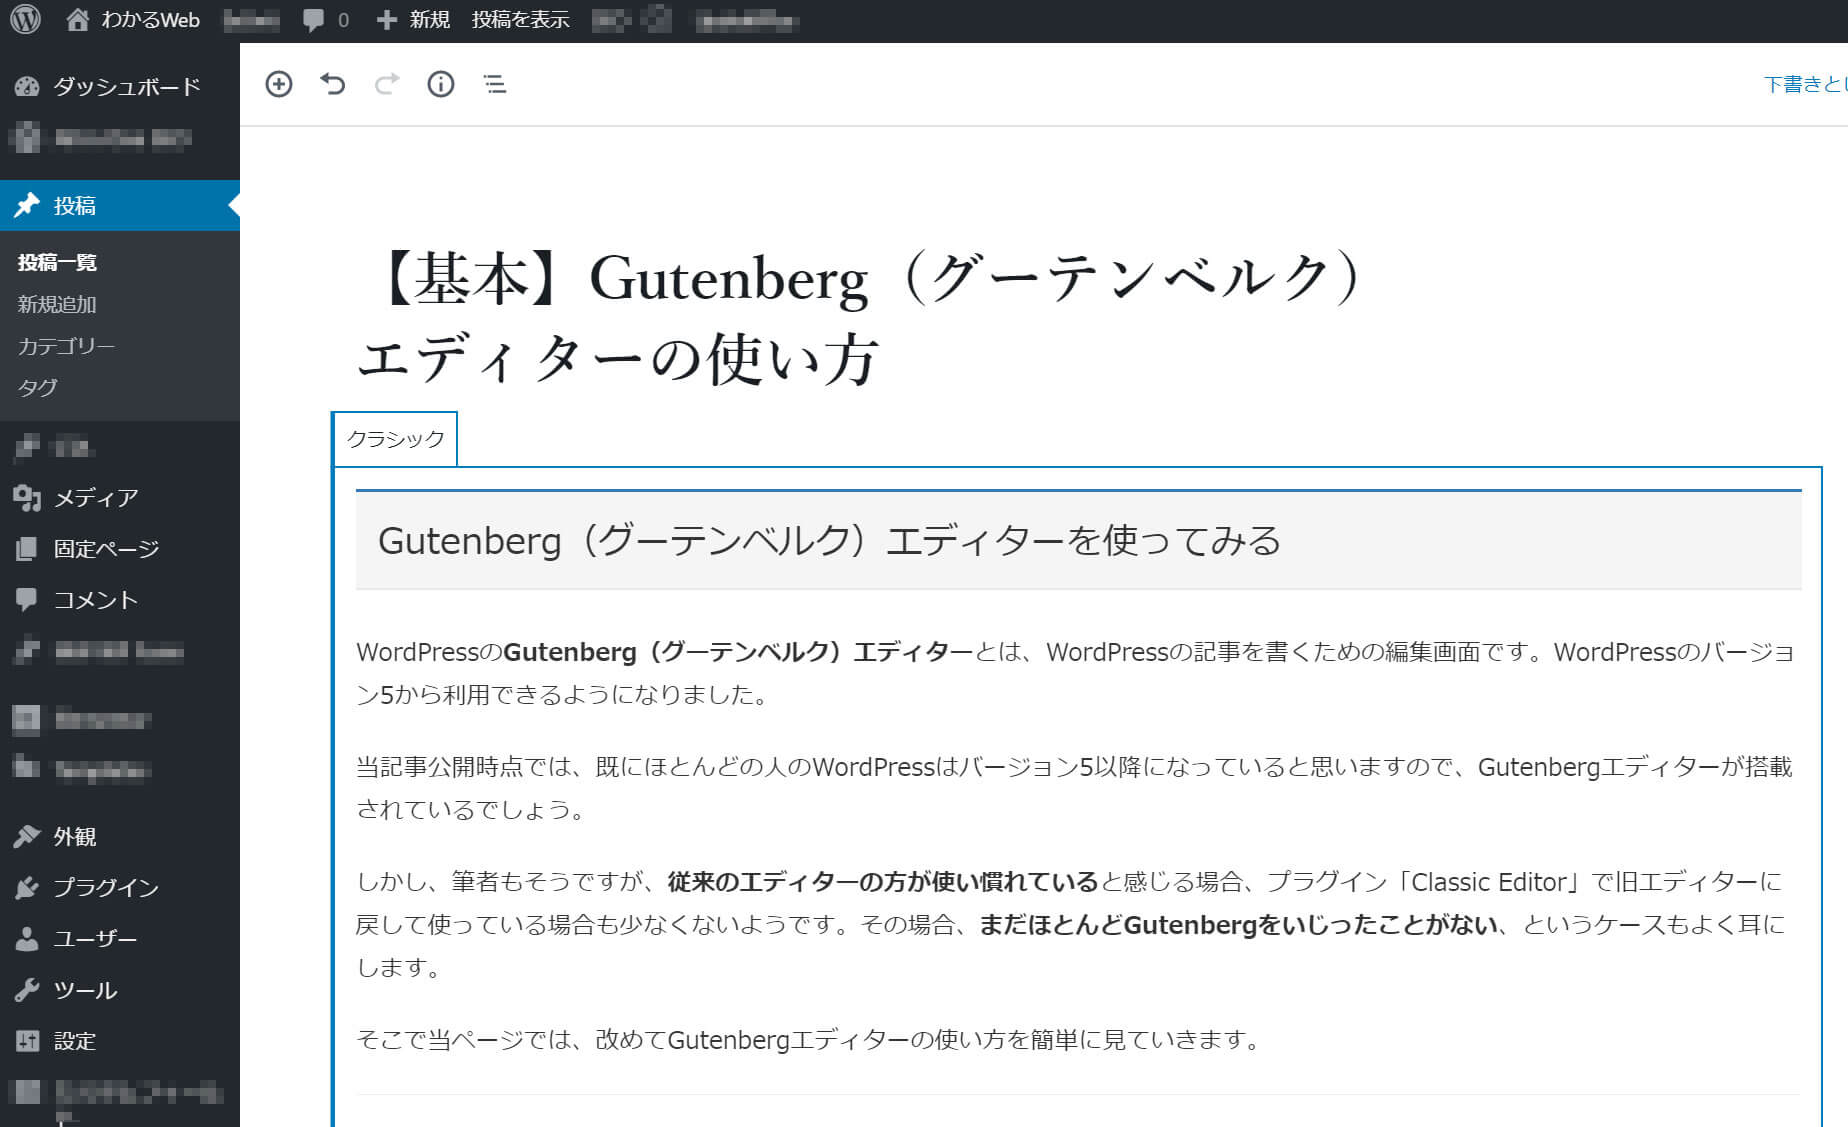
Task: Click the add block plus icon
Action: (279, 84)
